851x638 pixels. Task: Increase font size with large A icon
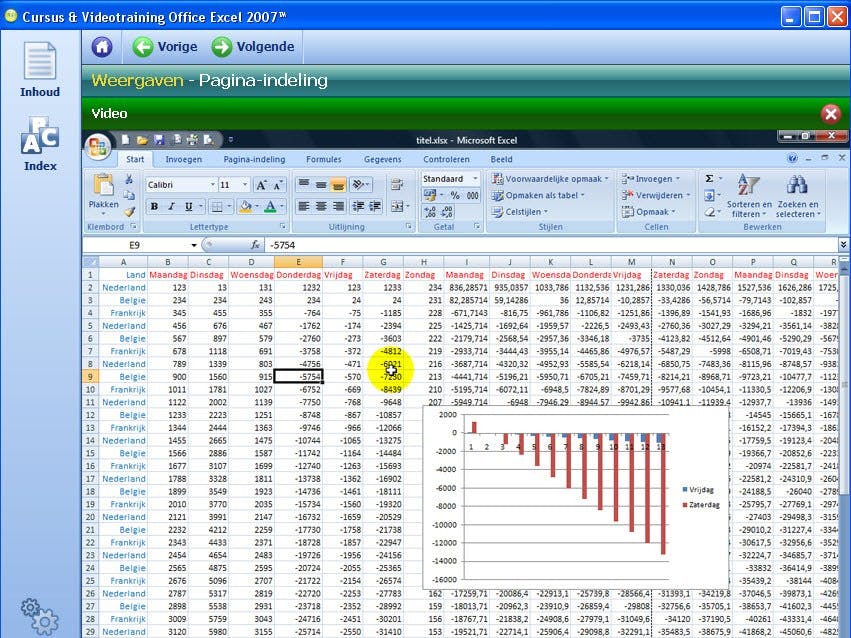pos(261,185)
